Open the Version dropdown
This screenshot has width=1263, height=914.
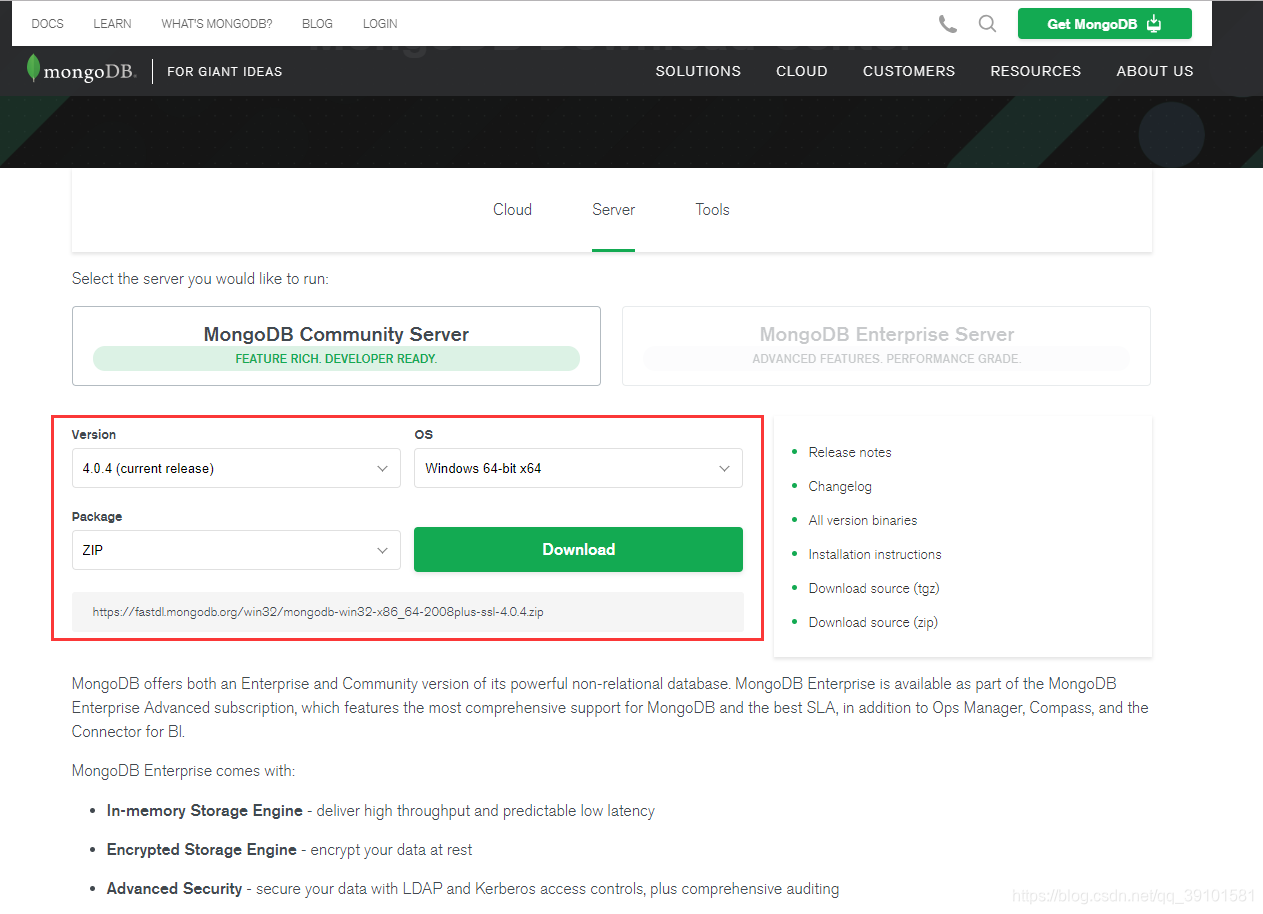click(x=236, y=468)
